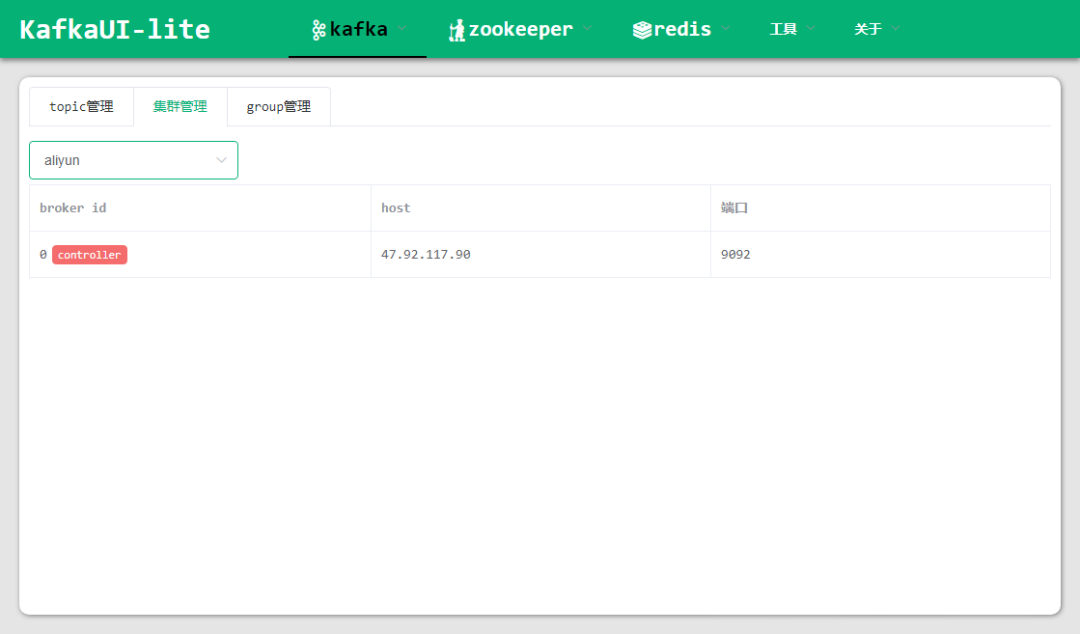Screen dimensions: 1080x634
Task: Click the KafkaUI-lite title
Action: click(x=114, y=30)
